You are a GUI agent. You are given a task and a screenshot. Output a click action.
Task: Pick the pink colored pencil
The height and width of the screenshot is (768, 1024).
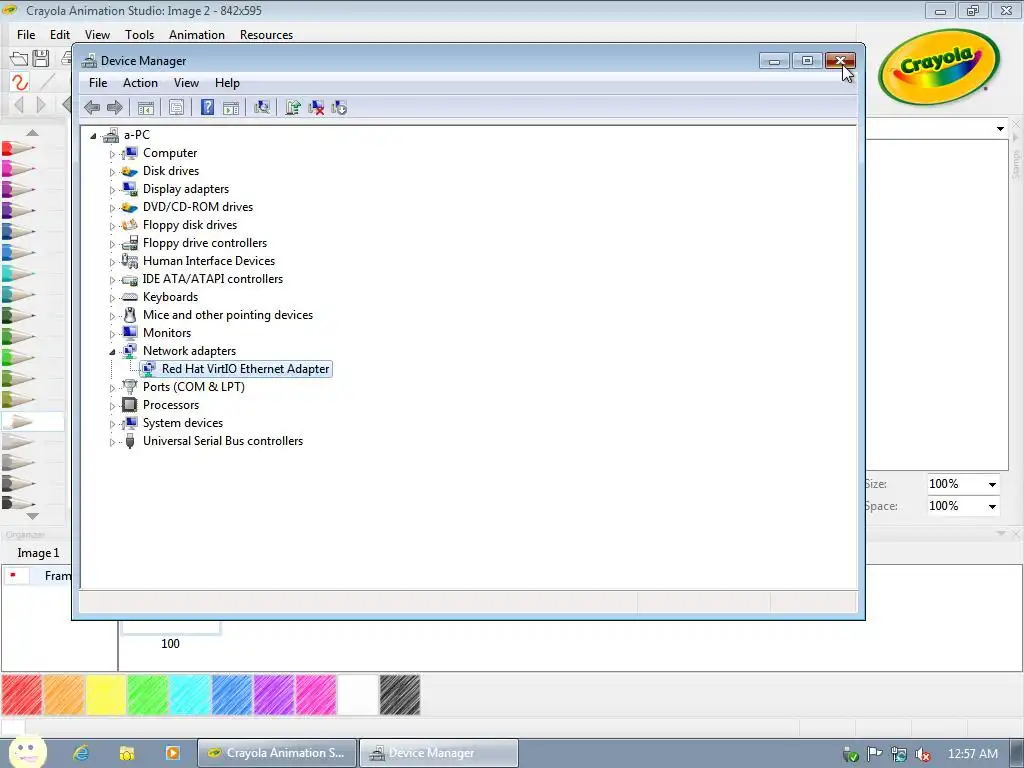[x=18, y=170]
